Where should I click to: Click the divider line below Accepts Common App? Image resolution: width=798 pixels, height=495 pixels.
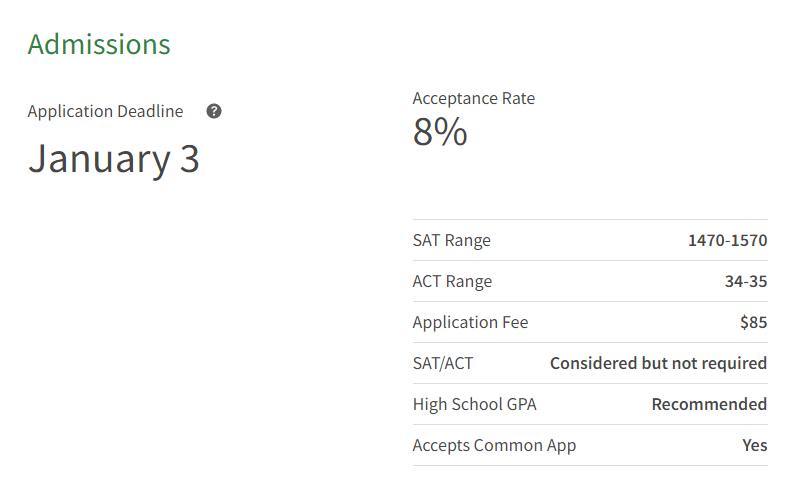pos(590,466)
